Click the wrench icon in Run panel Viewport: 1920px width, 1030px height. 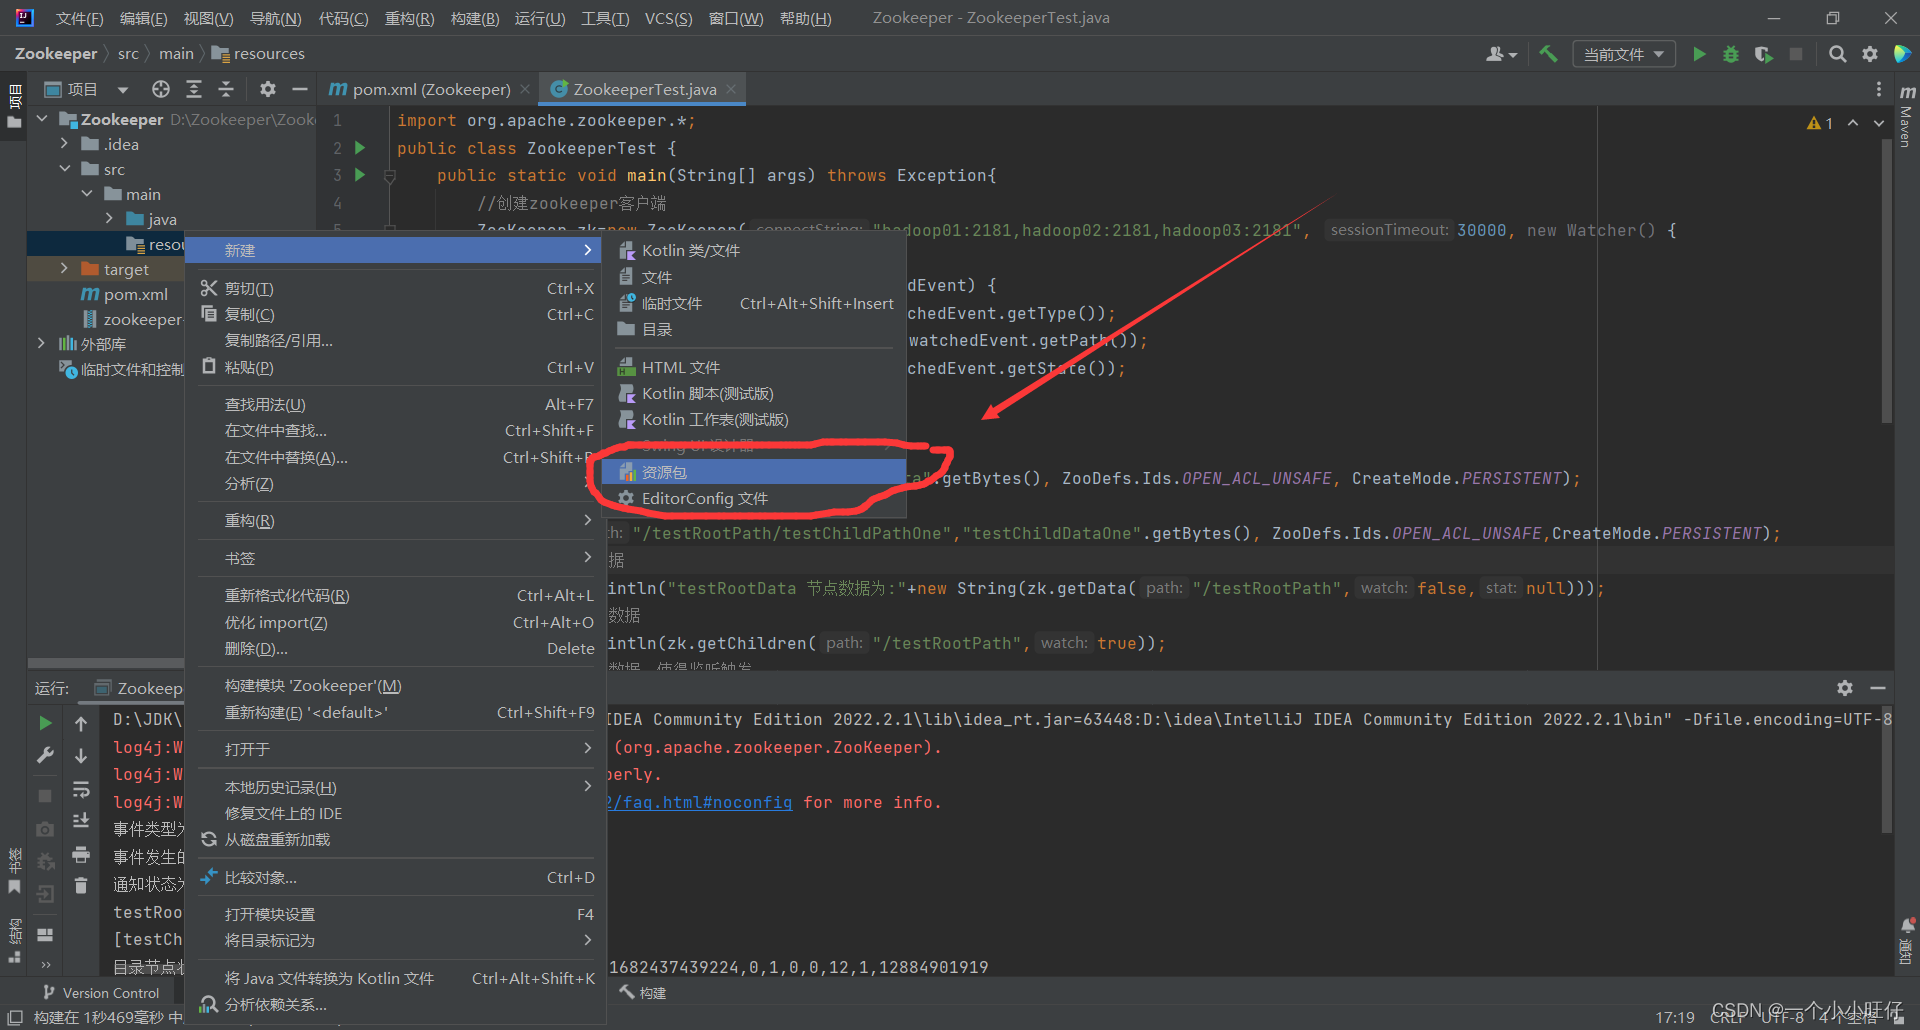pyautogui.click(x=45, y=755)
